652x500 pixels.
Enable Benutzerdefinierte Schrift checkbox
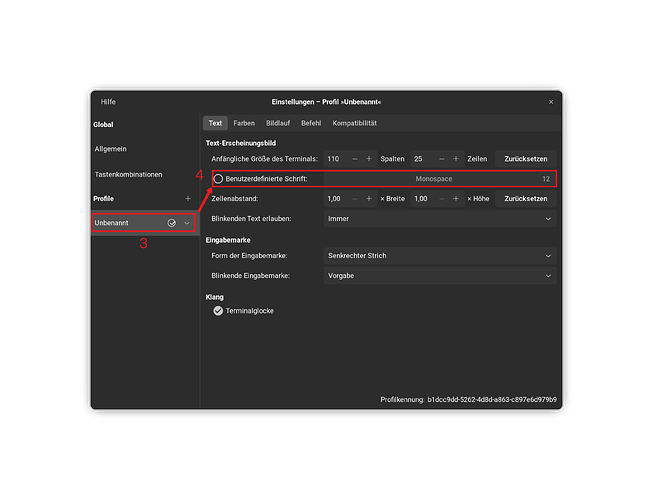click(218, 179)
